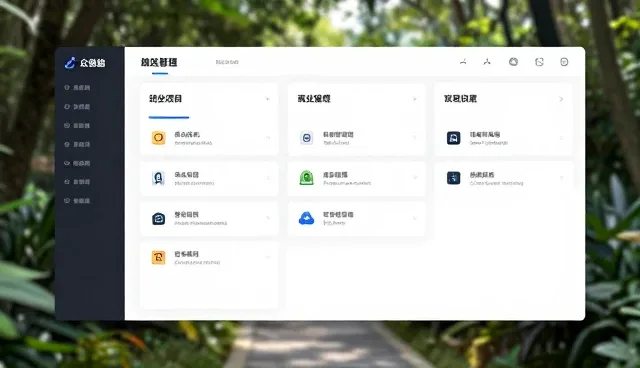640x368 pixels.
Task: Click the chevron on the rocket icon card
Action: [x=268, y=178]
